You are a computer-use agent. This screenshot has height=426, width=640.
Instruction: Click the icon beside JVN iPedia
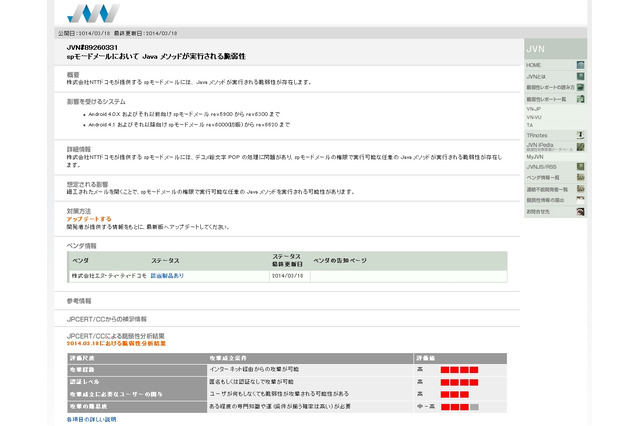point(580,146)
